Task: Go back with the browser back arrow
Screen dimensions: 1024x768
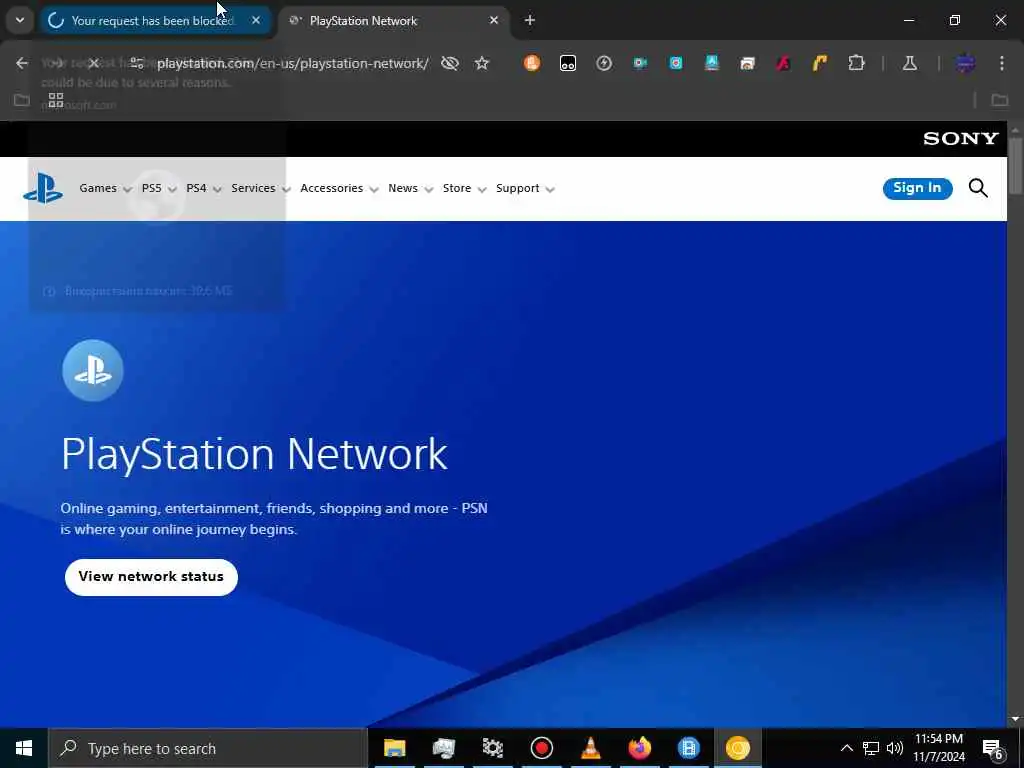Action: tap(22, 63)
